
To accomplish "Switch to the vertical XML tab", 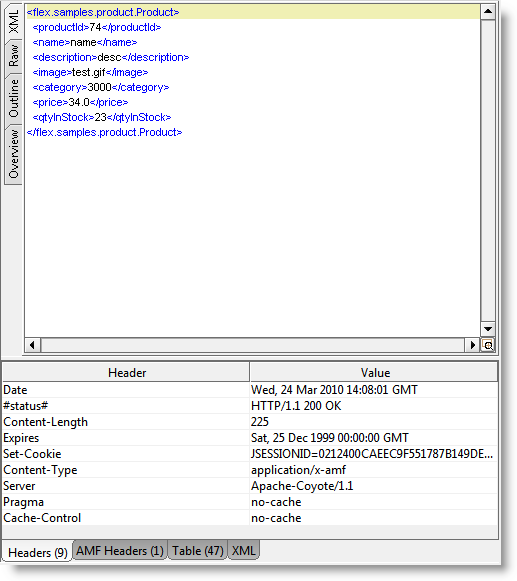I will tap(14, 21).
